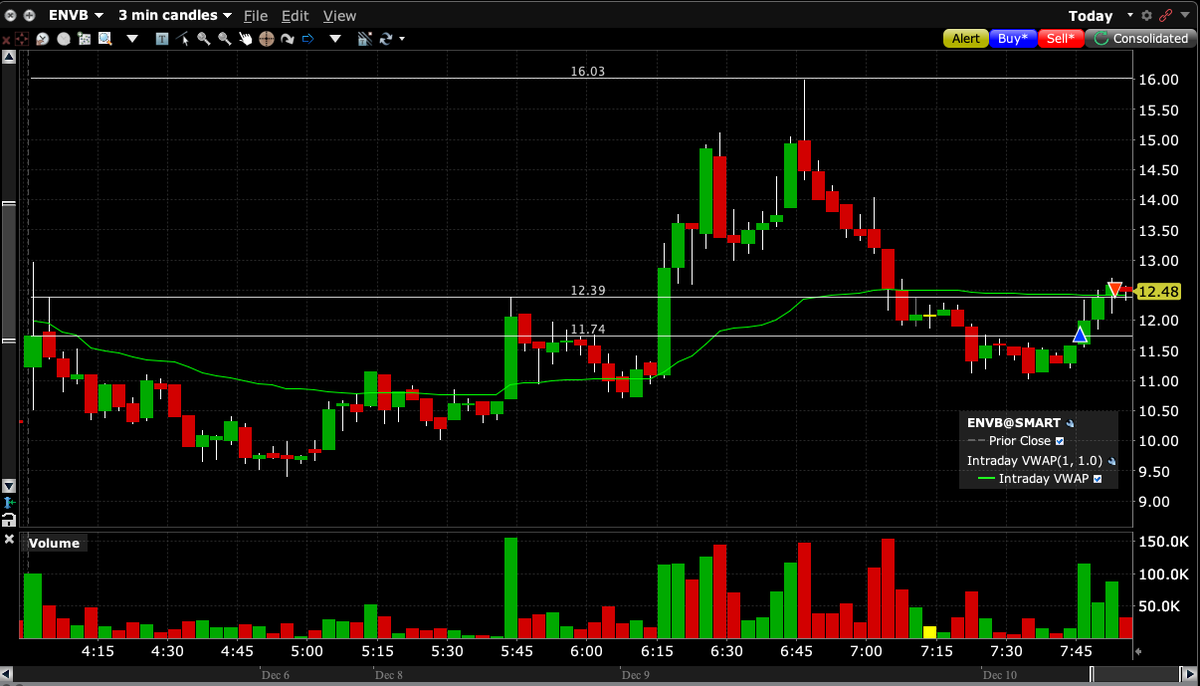Click the Dec 9 date marker

click(634, 674)
